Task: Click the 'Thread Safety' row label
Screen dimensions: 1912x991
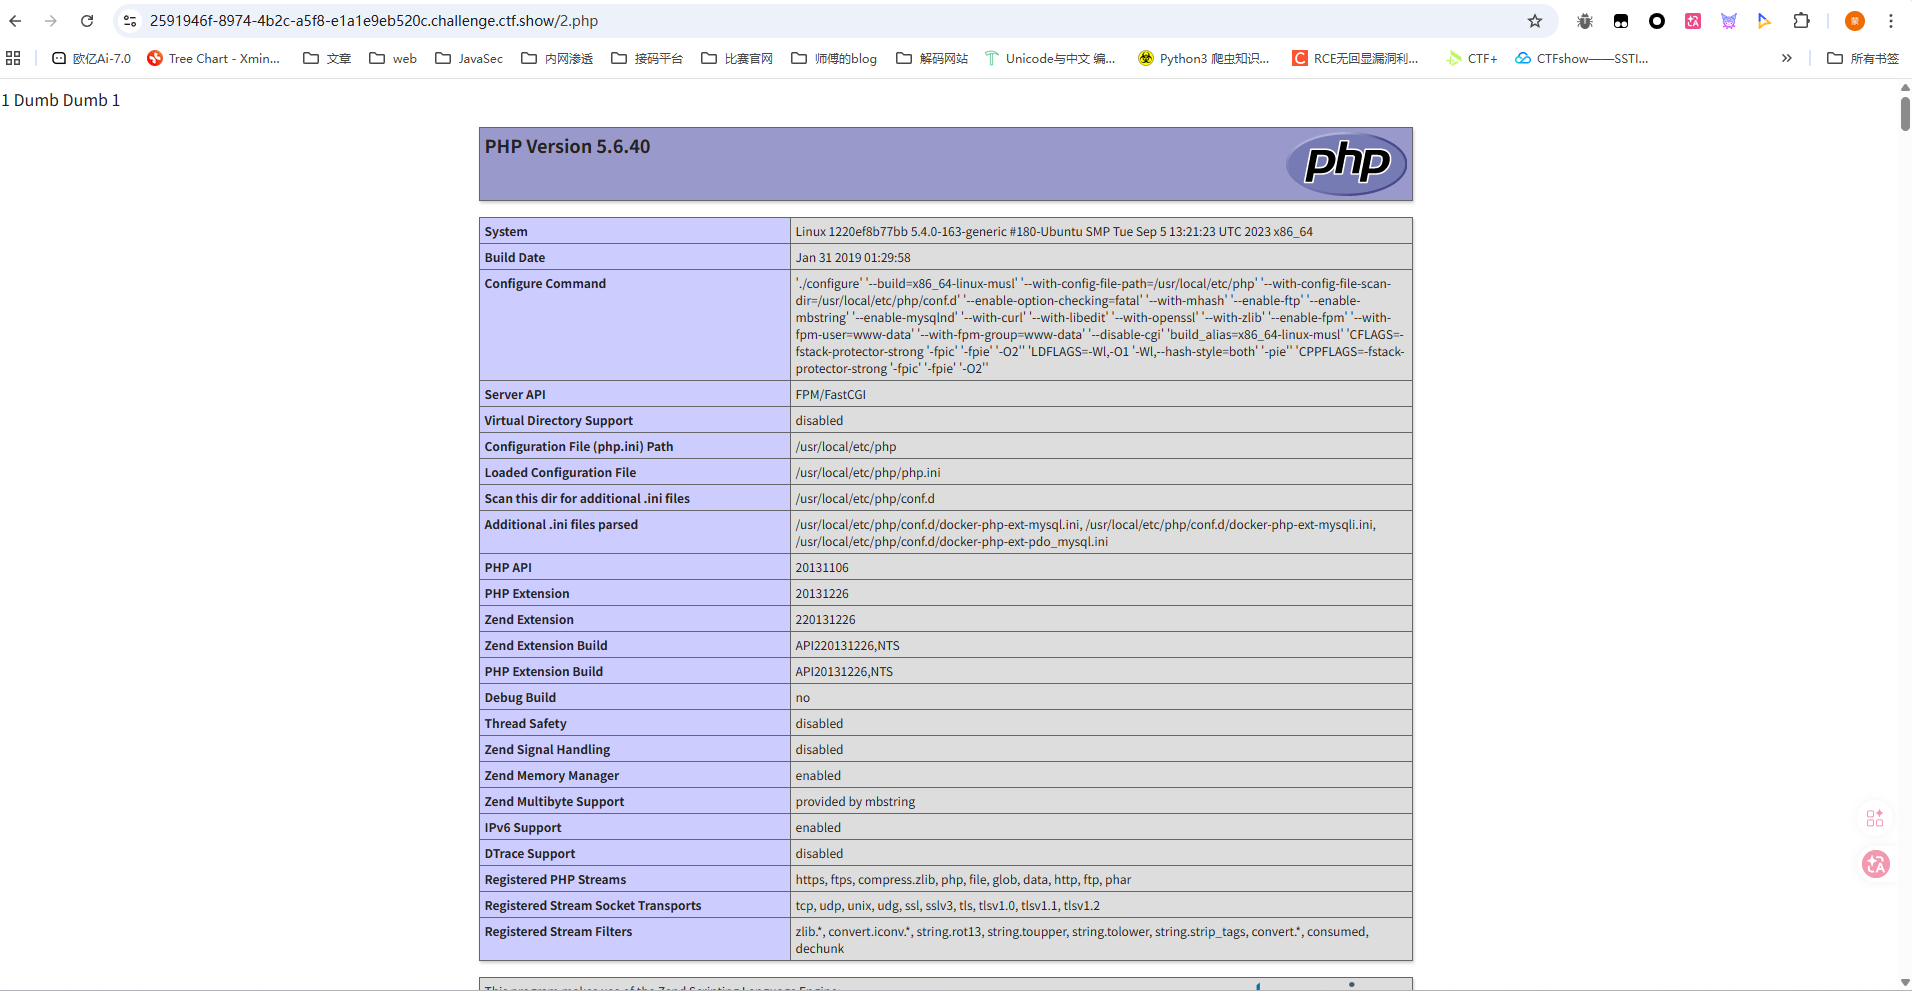Action: tap(526, 723)
